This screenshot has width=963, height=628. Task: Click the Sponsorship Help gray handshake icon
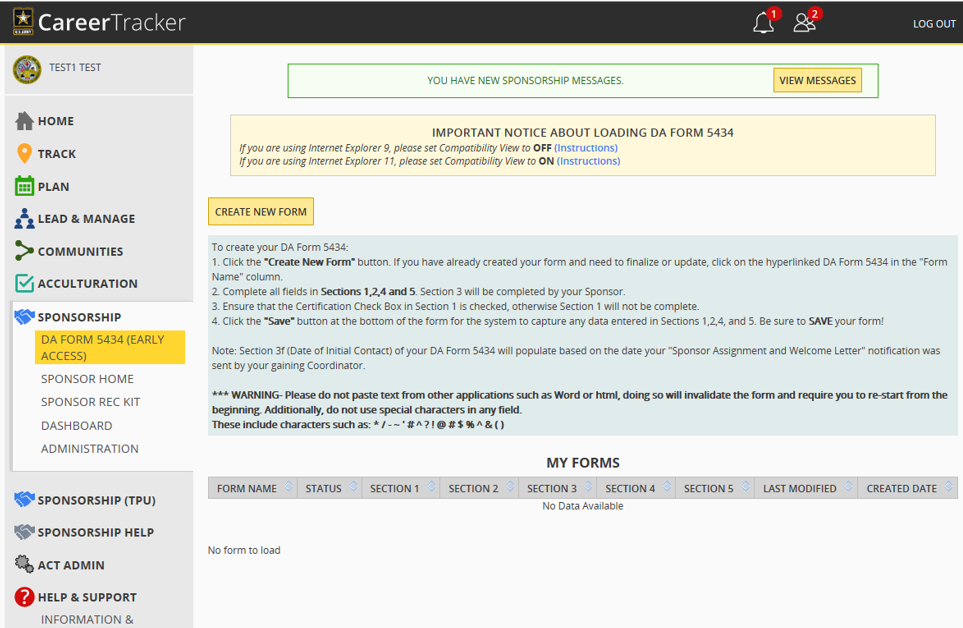(x=24, y=532)
